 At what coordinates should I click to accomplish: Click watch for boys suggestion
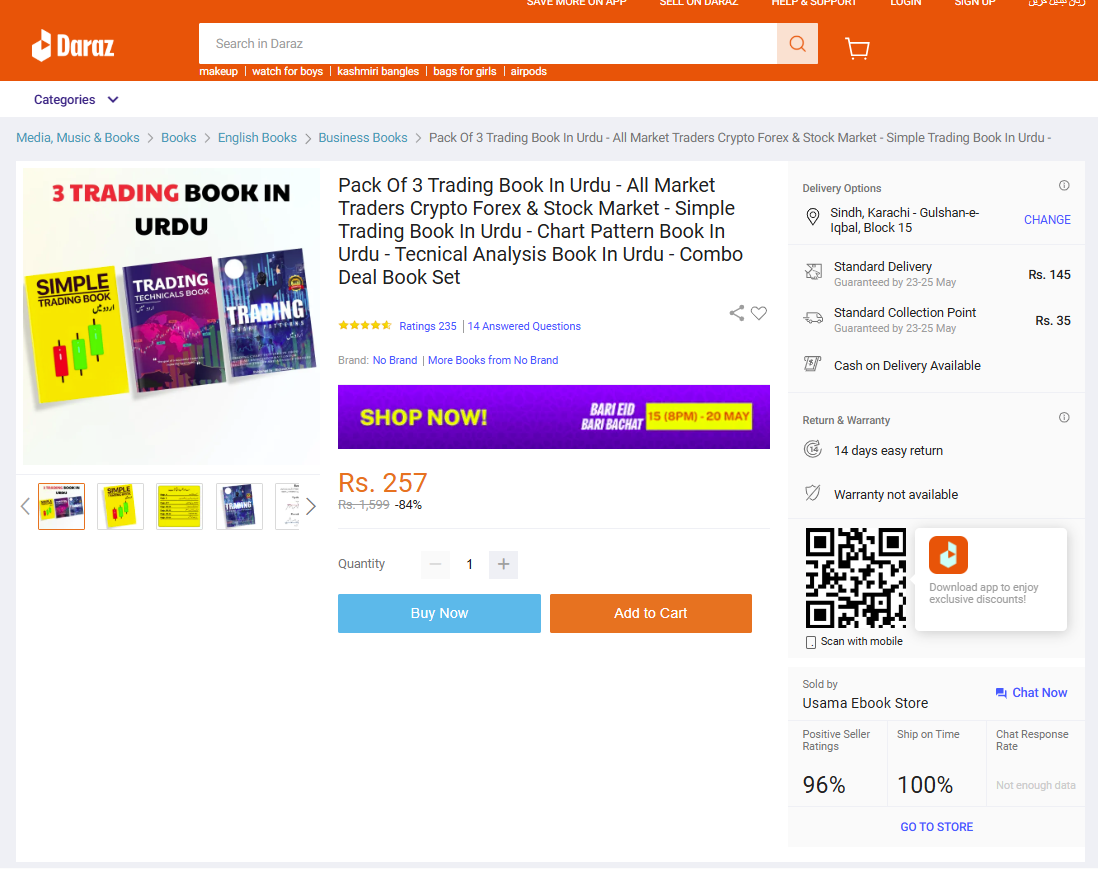[x=287, y=71]
